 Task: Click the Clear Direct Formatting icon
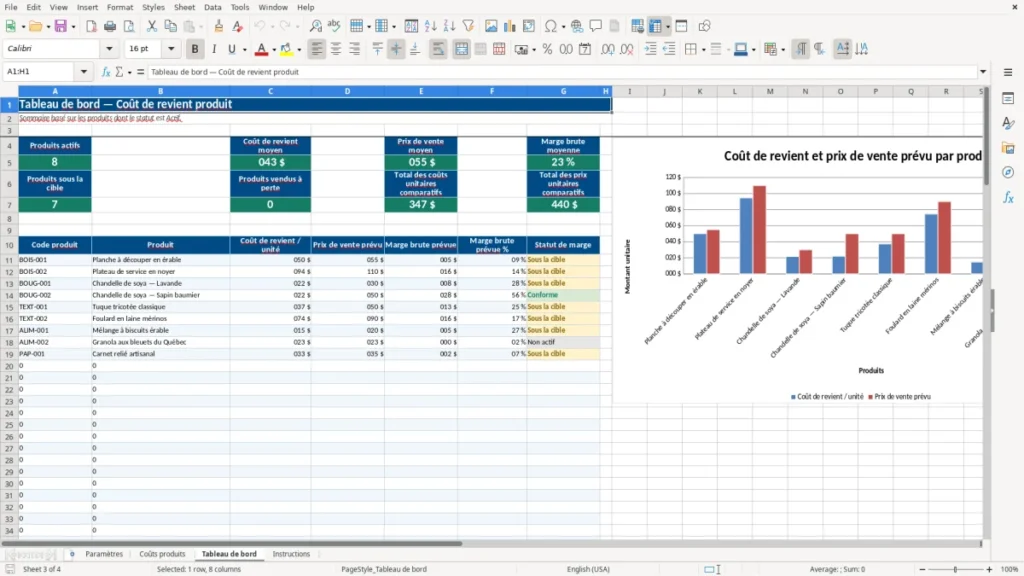coord(238,26)
